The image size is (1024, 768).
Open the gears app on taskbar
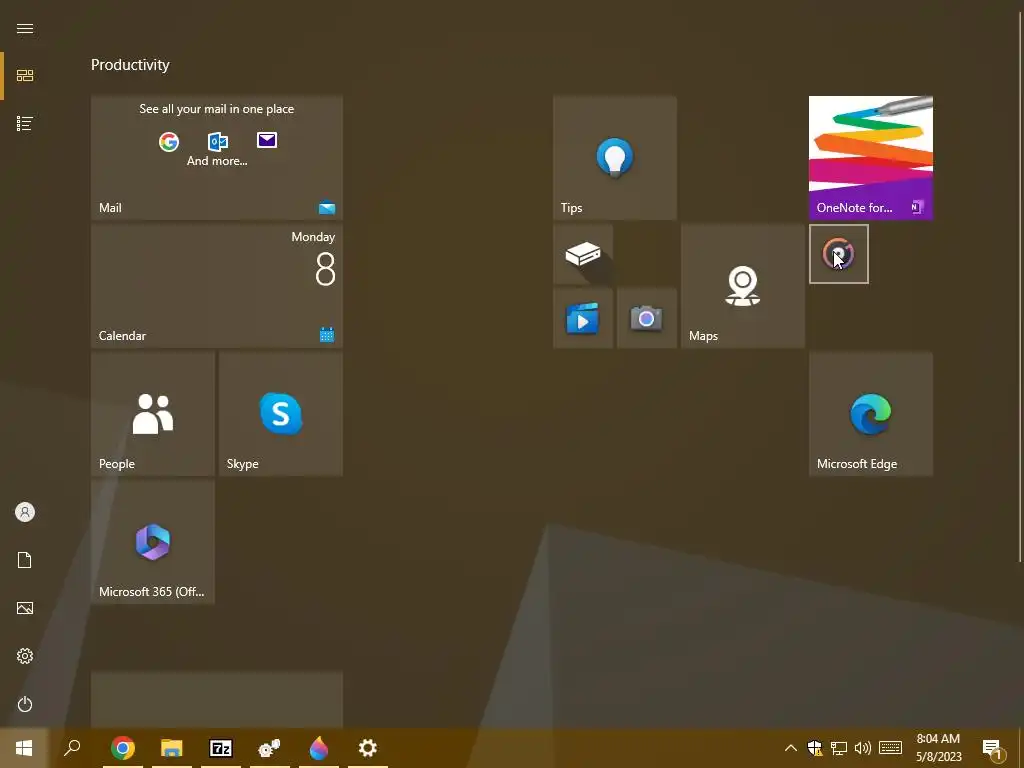(270, 748)
